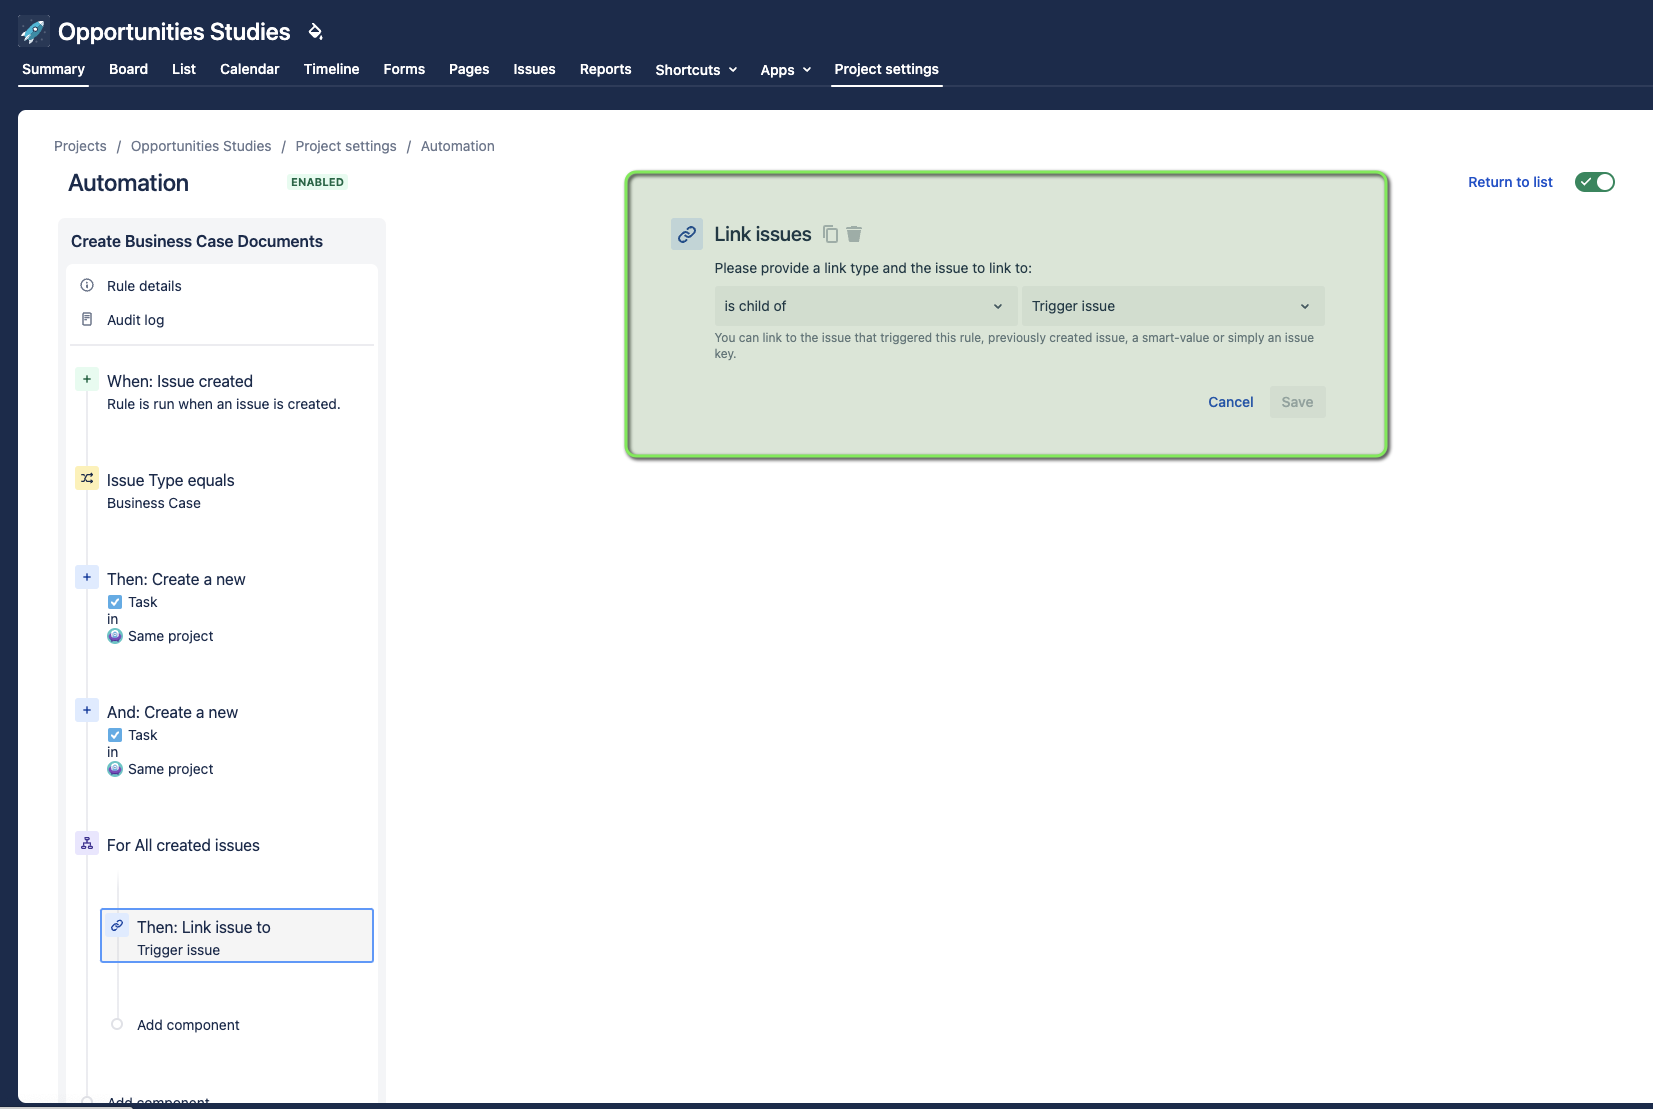1653x1109 pixels.
Task: Open the Reports tab
Action: click(x=605, y=69)
